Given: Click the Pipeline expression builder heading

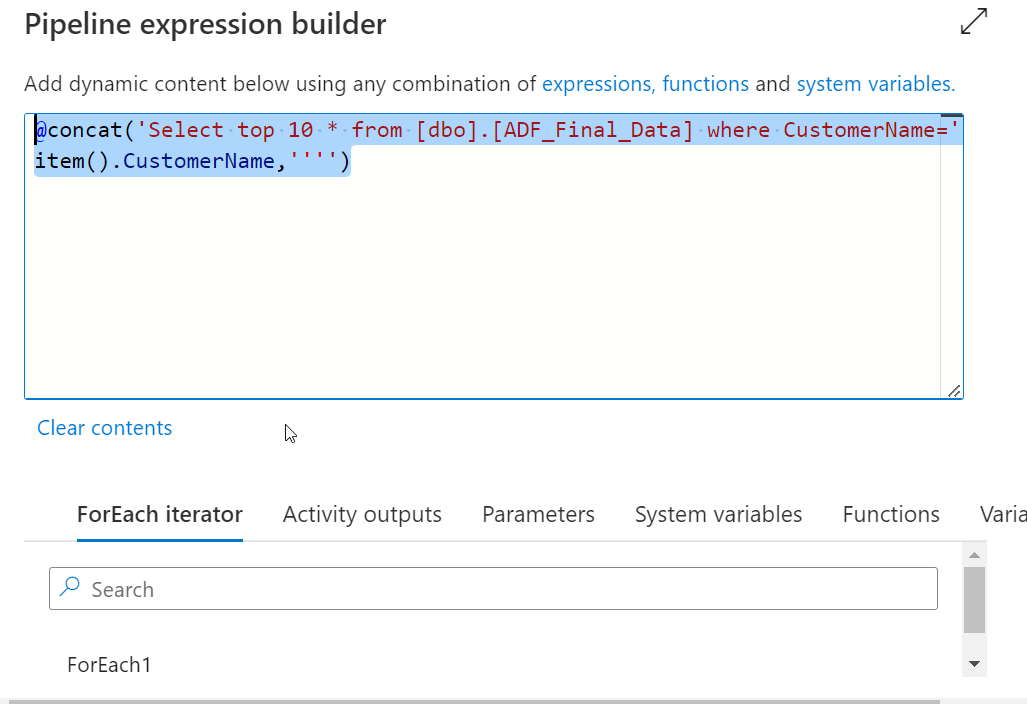Looking at the screenshot, I should (x=205, y=24).
